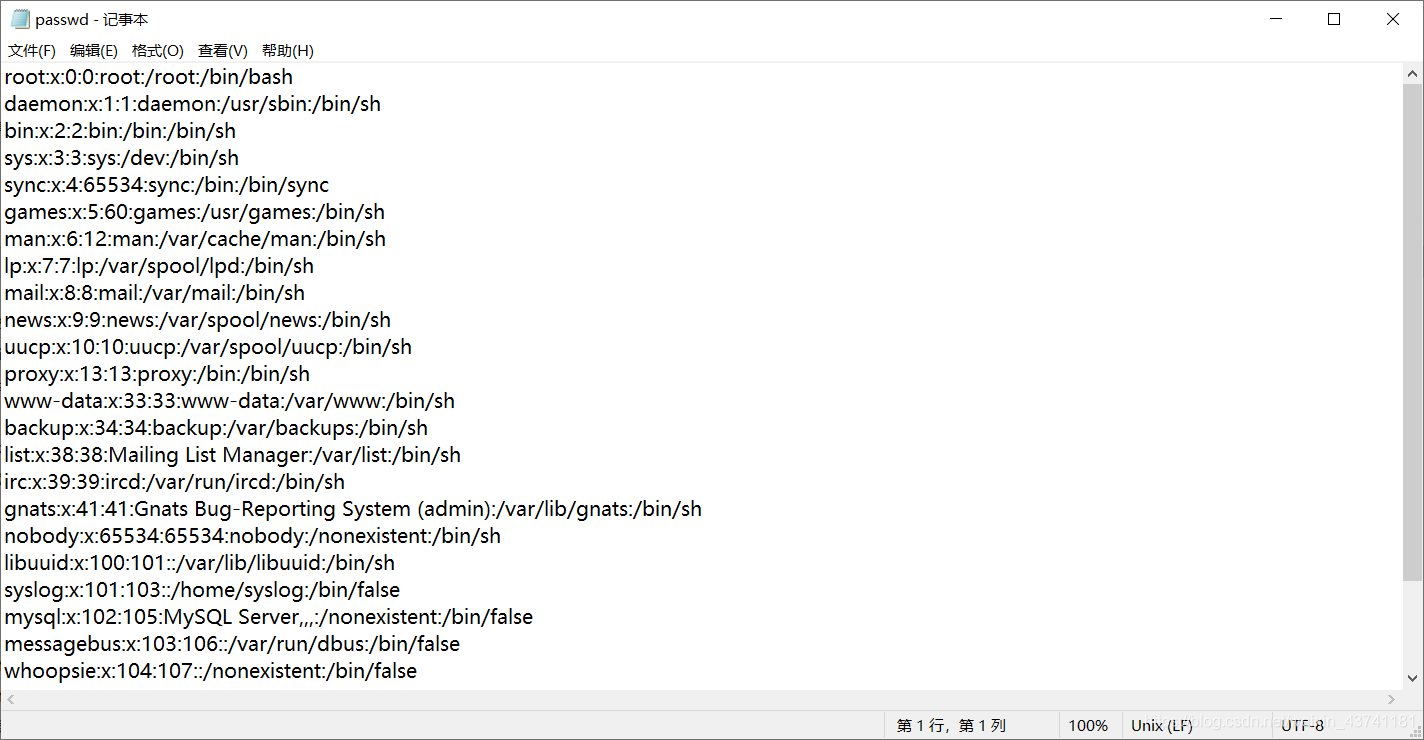Open the 编辑(E) menu
Viewport: 1424px width, 740px height.
(93, 50)
